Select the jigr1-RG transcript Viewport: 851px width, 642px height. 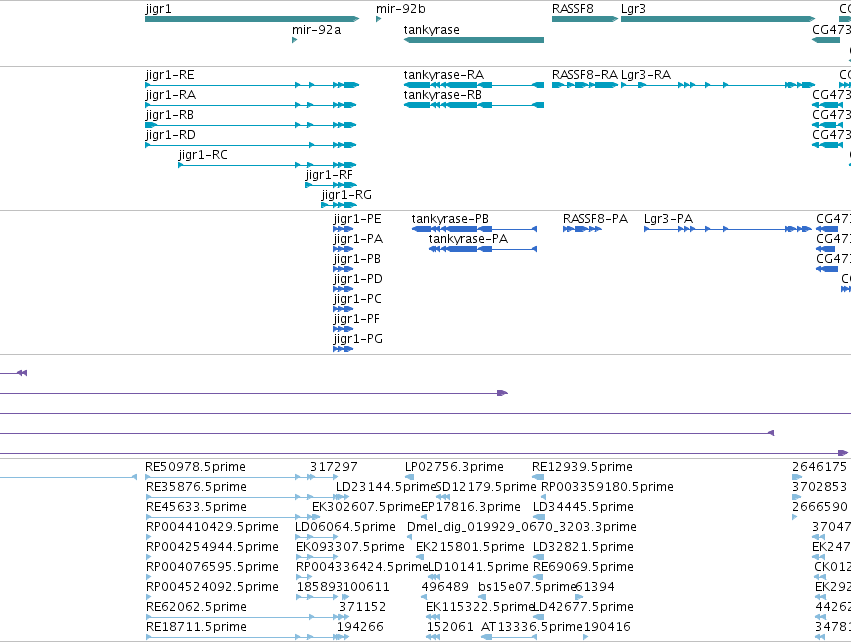339,205
